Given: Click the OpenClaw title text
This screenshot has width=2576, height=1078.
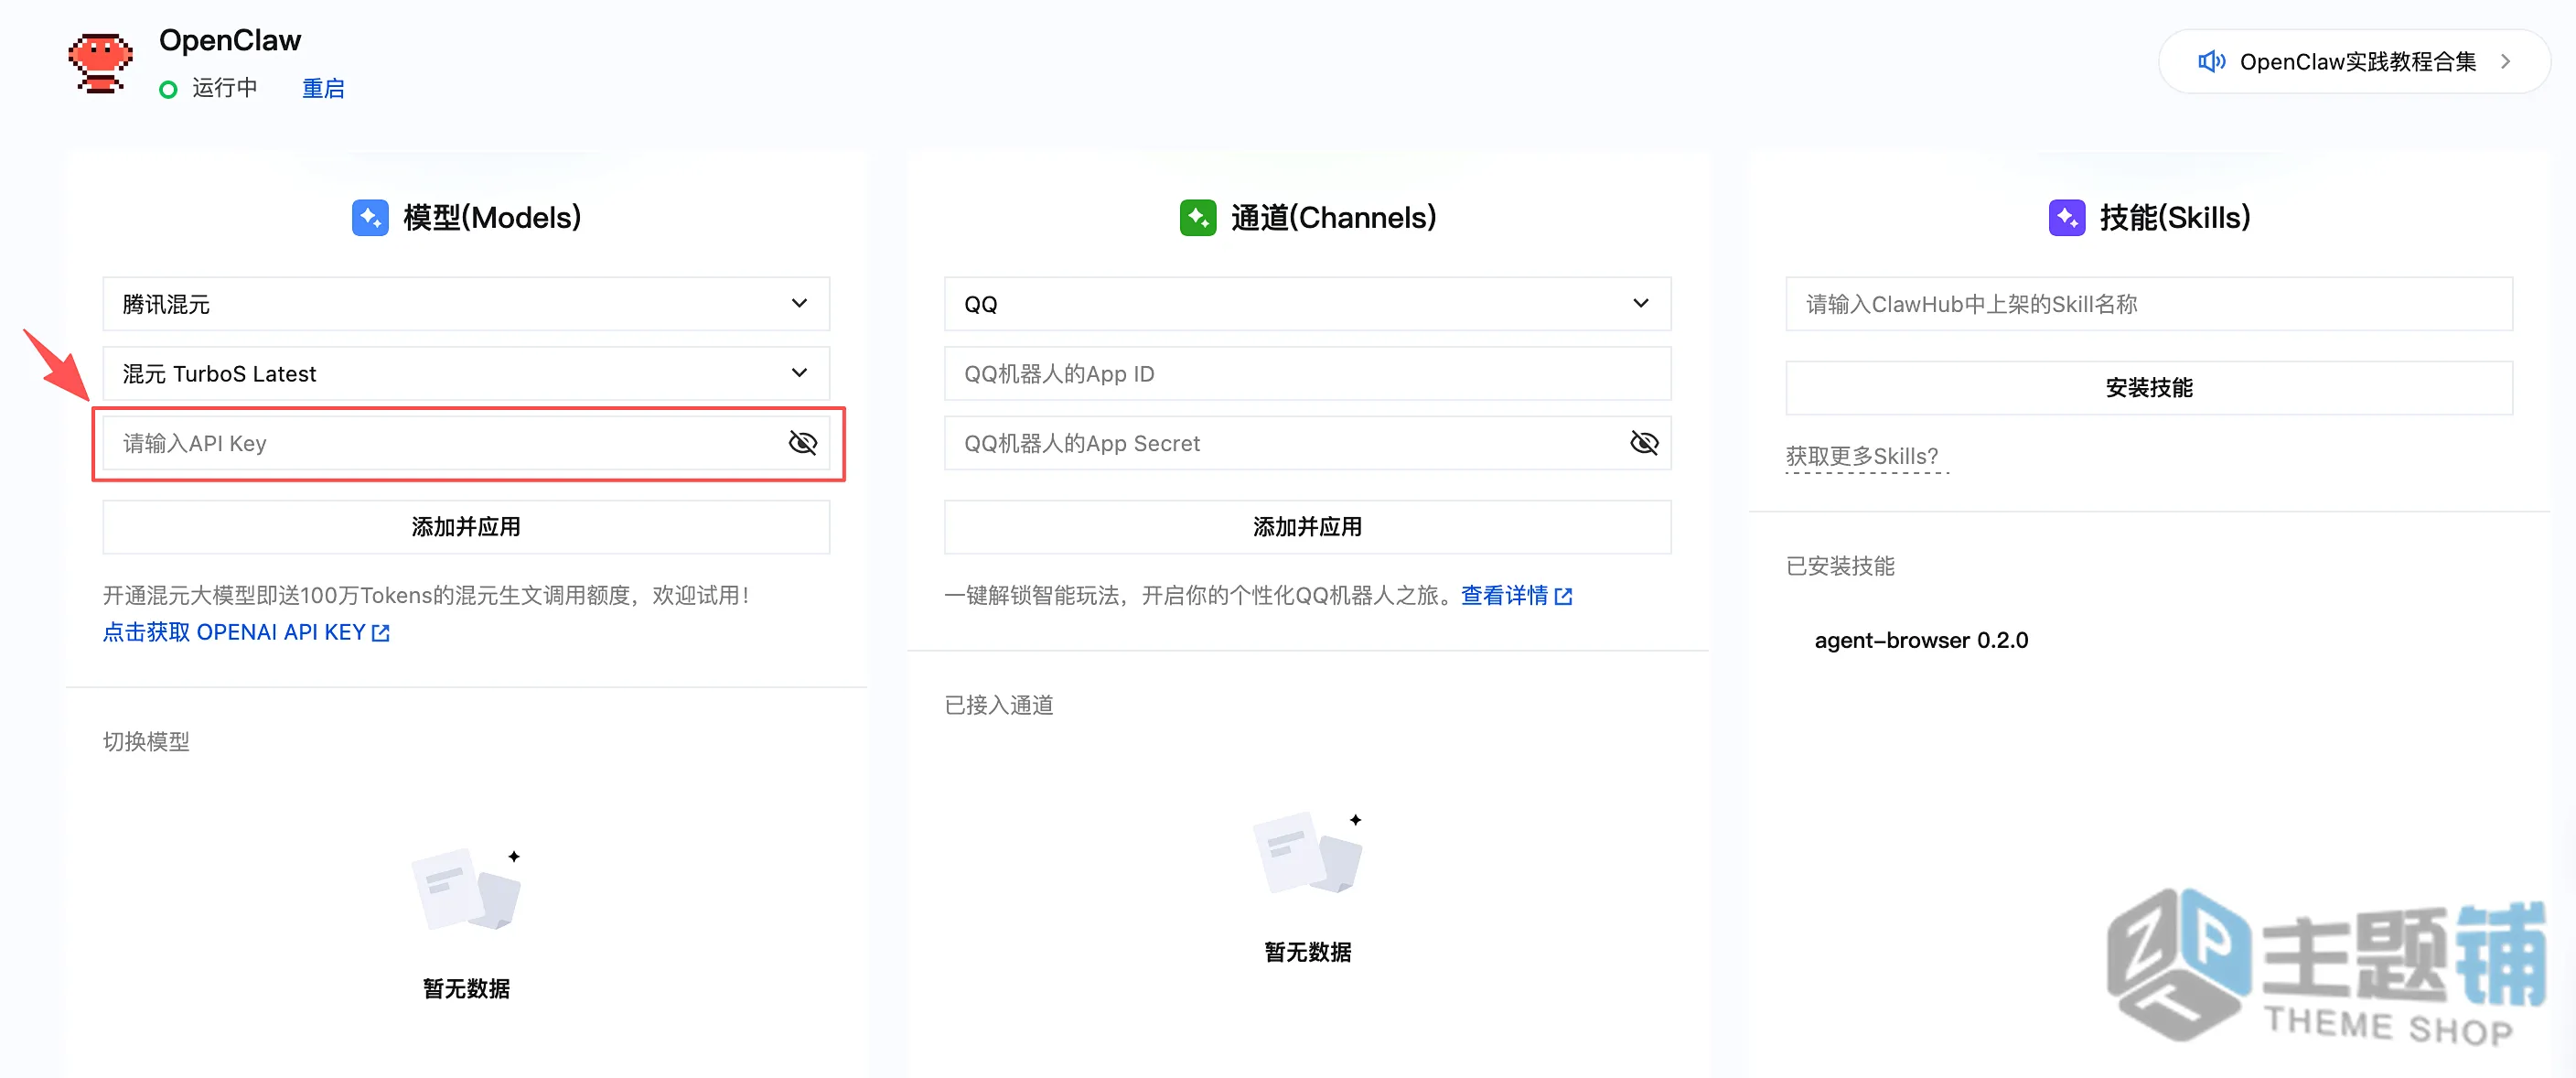Looking at the screenshot, I should tap(230, 40).
